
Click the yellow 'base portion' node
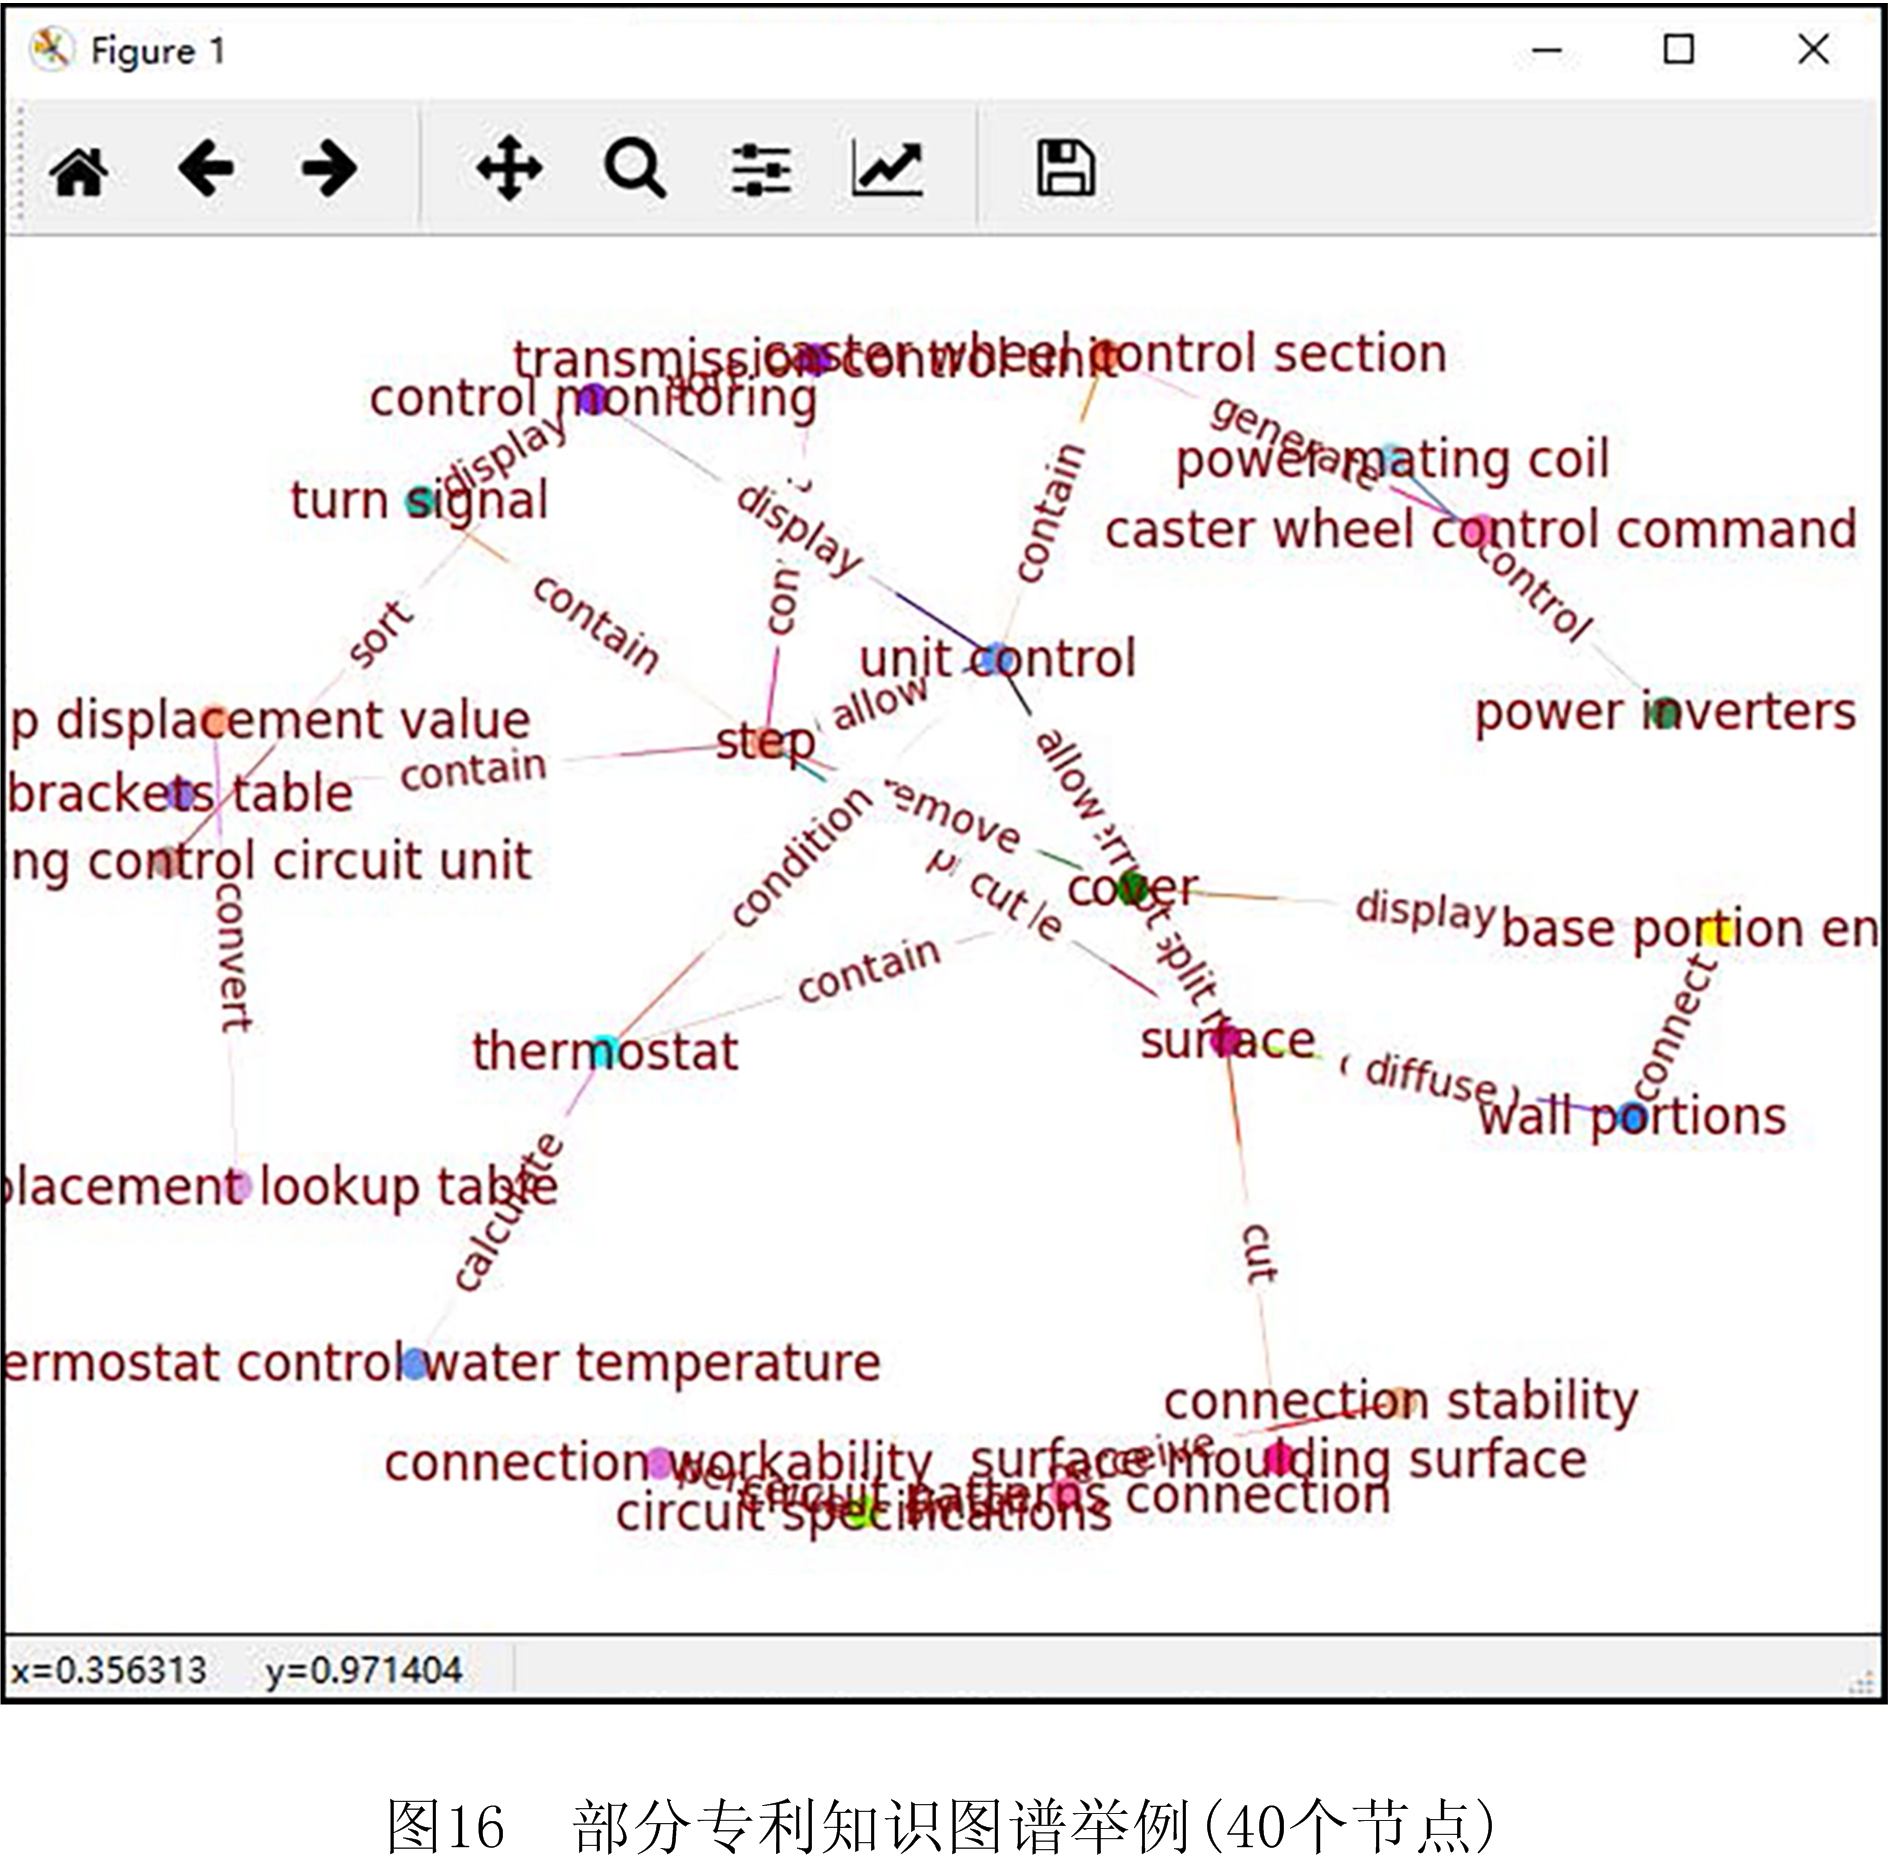[x=1716, y=930]
